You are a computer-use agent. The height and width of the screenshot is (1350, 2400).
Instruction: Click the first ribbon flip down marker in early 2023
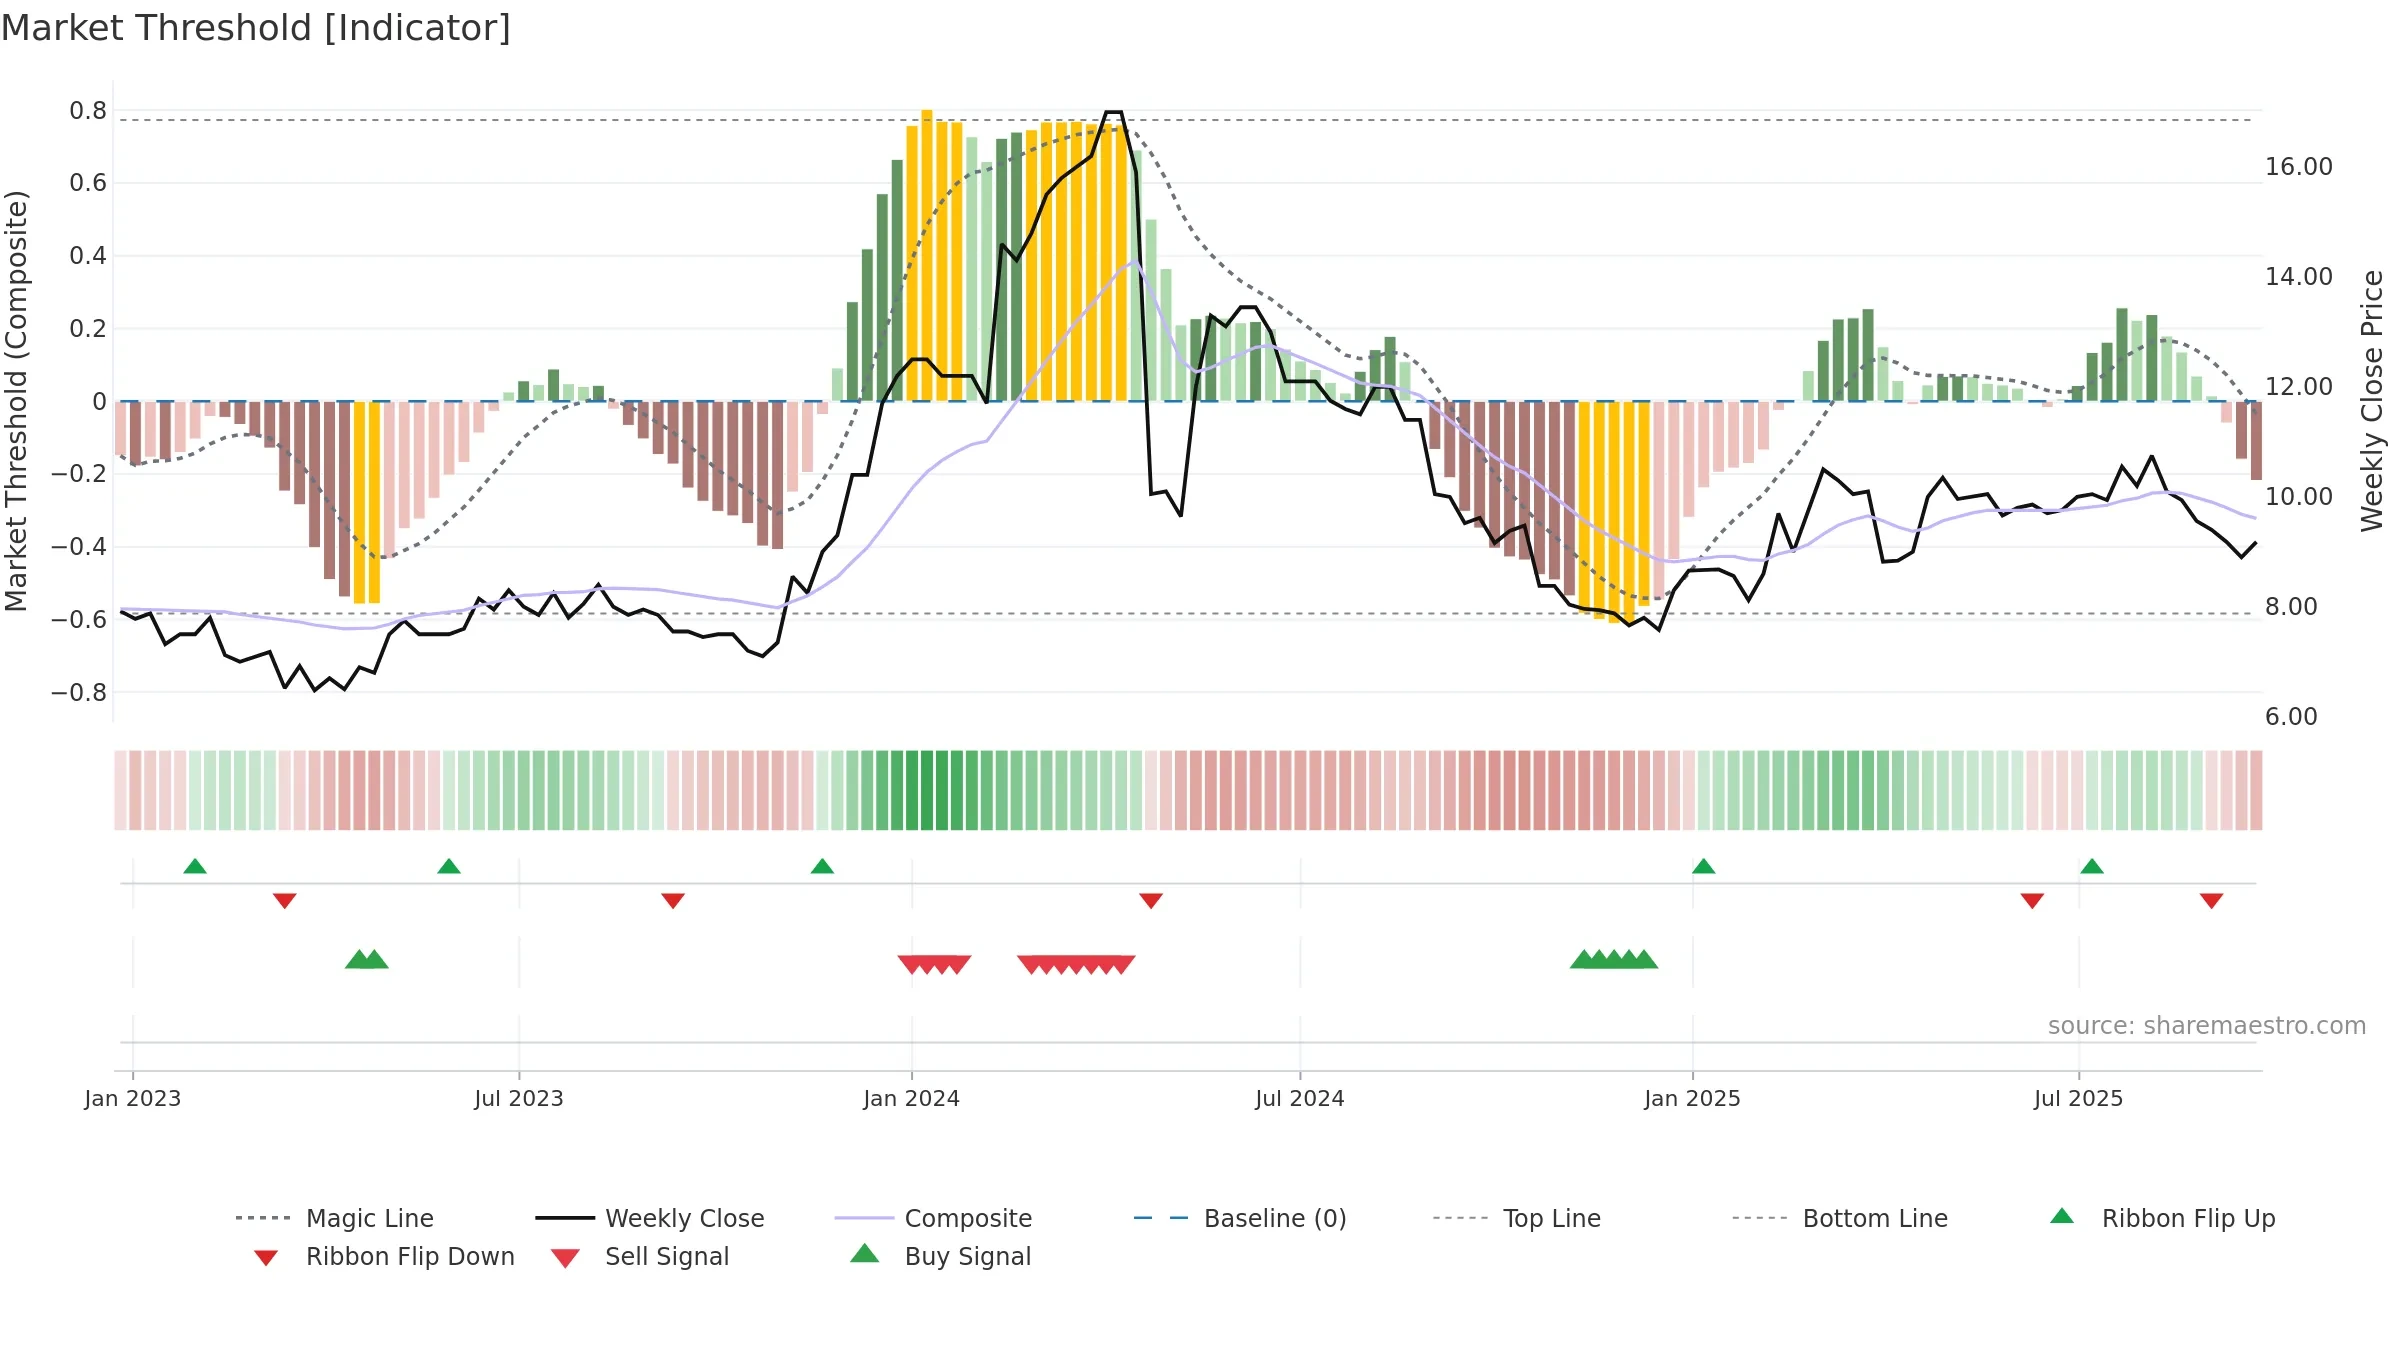(285, 901)
